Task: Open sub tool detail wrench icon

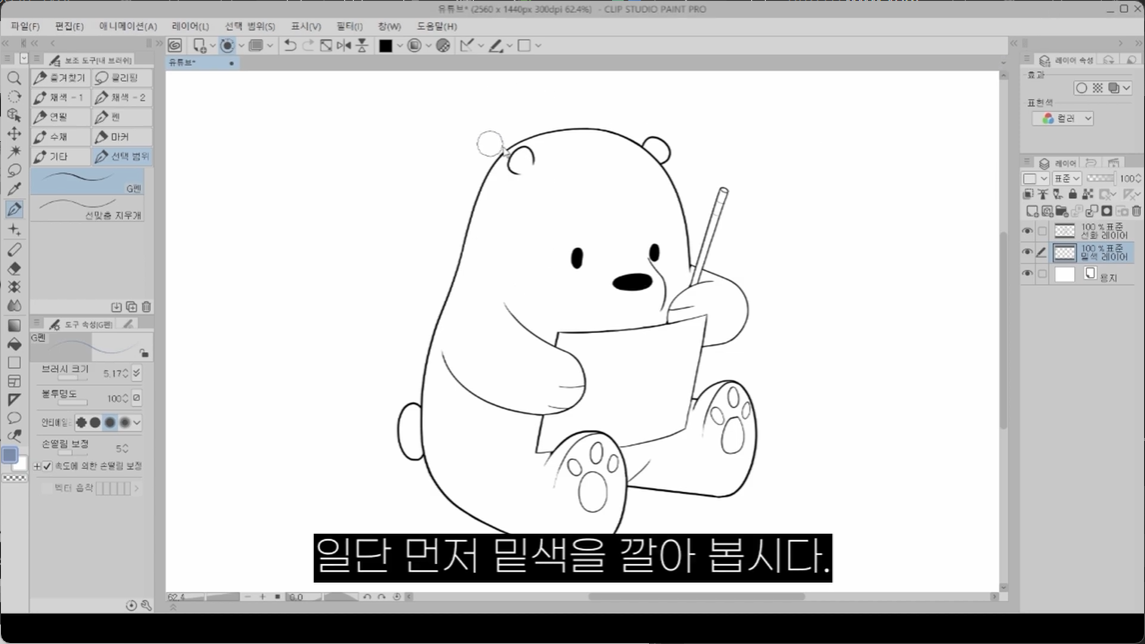Action: point(146,605)
